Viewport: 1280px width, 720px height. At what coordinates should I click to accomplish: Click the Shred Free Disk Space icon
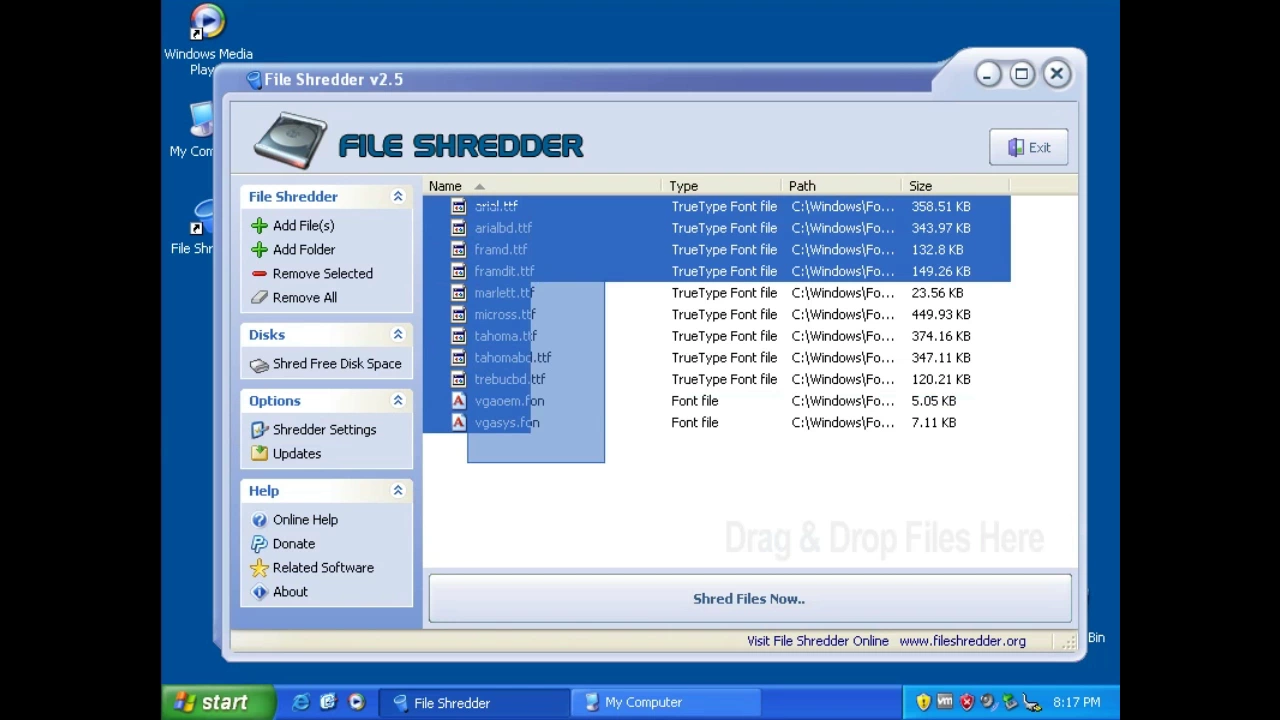[260, 365]
